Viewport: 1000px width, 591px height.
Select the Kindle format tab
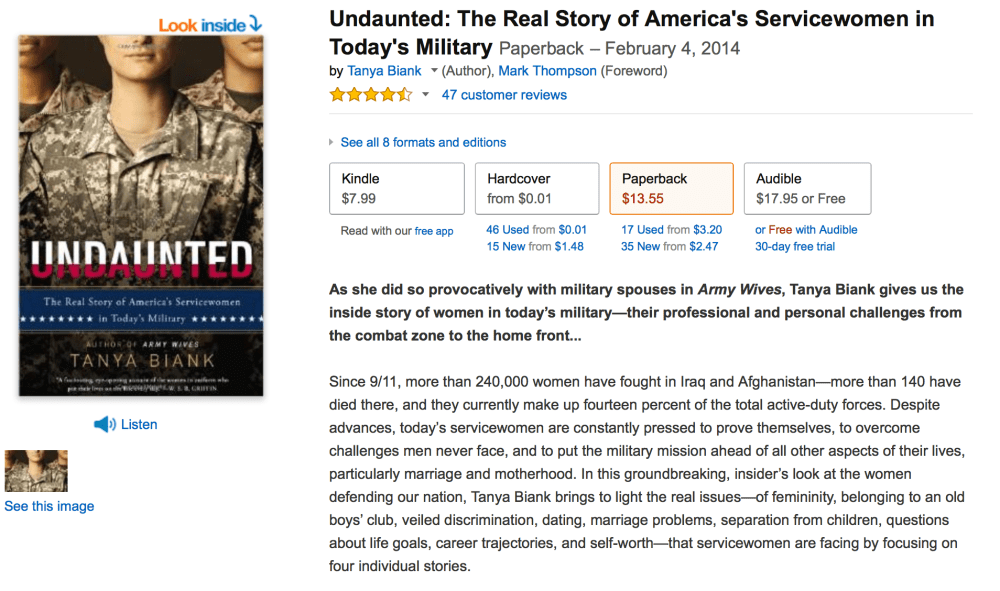(x=397, y=188)
